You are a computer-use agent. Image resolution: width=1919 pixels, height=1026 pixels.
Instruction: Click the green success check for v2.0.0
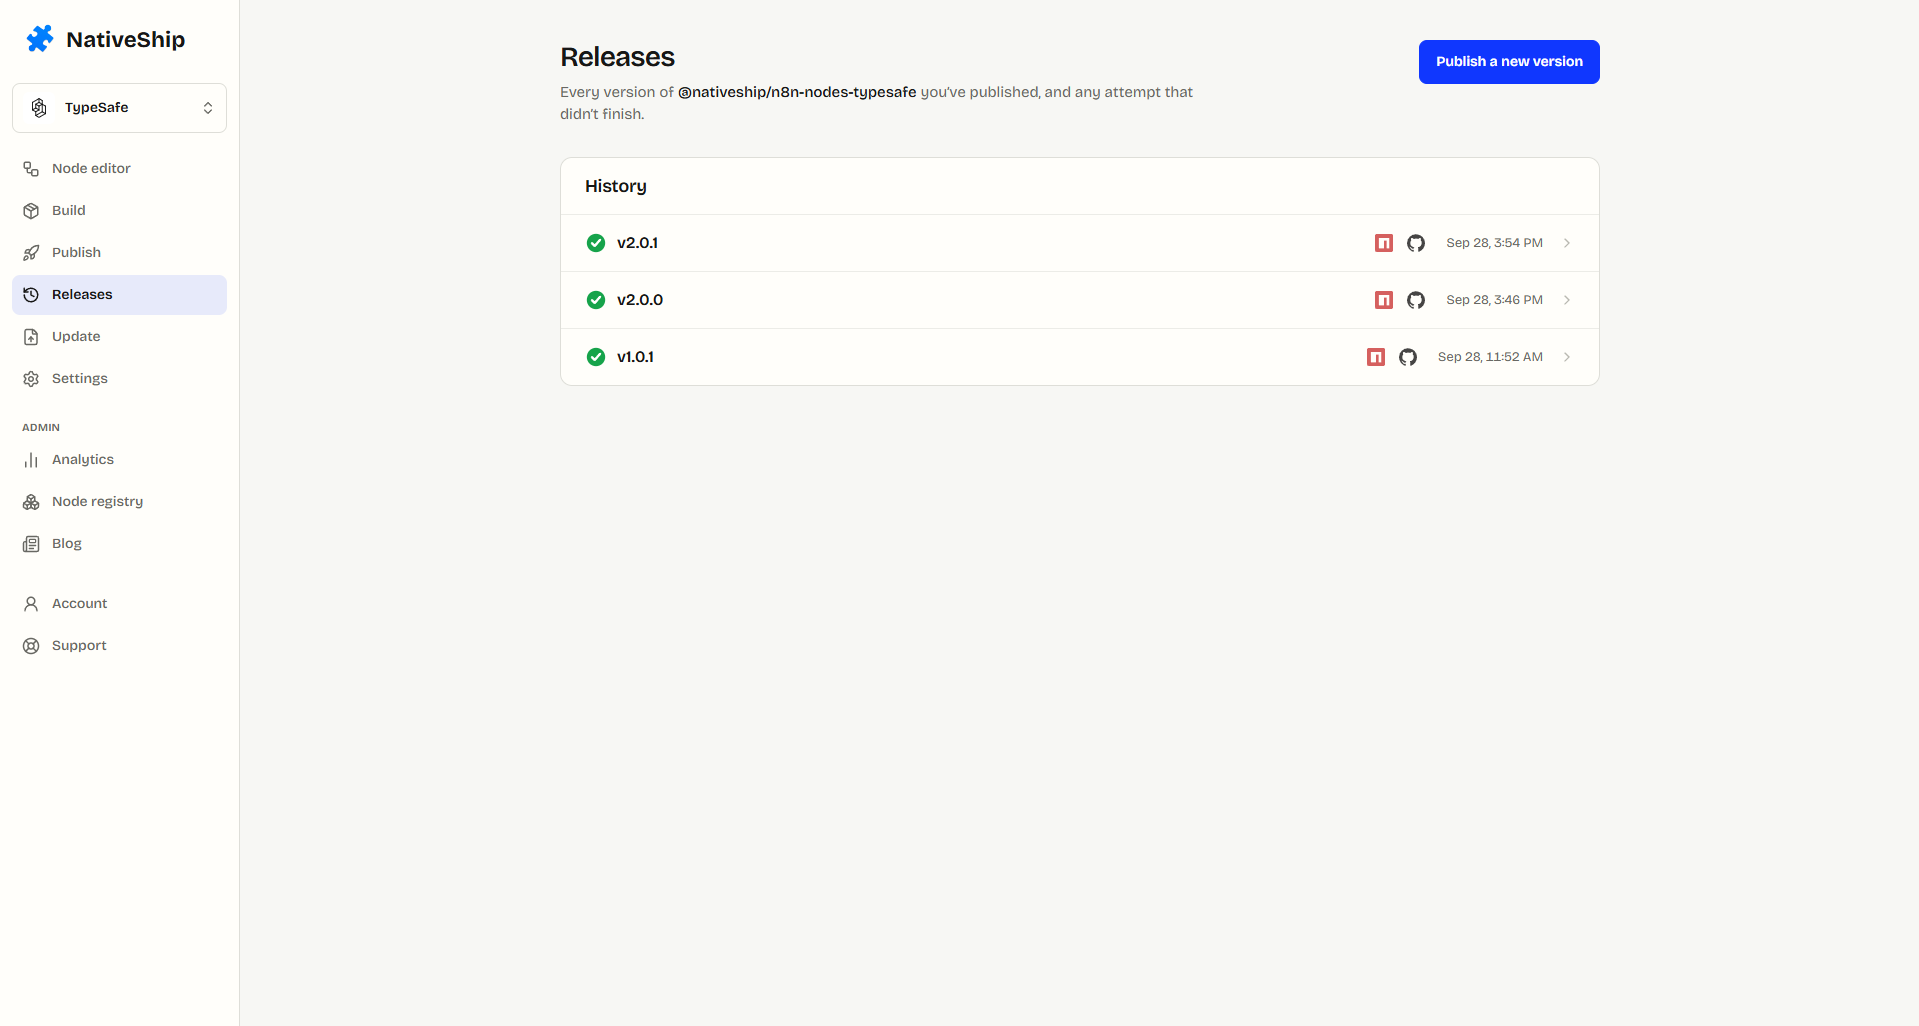(x=596, y=300)
